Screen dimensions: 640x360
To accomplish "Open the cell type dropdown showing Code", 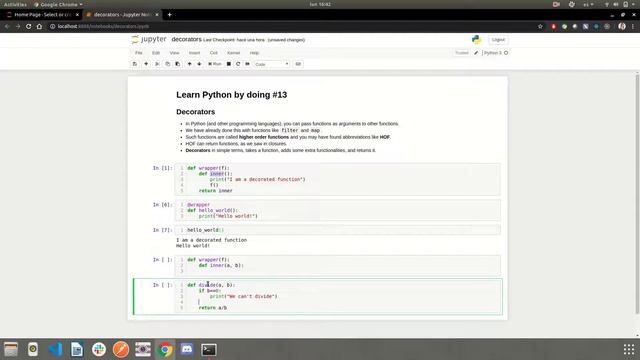I will 271,64.
